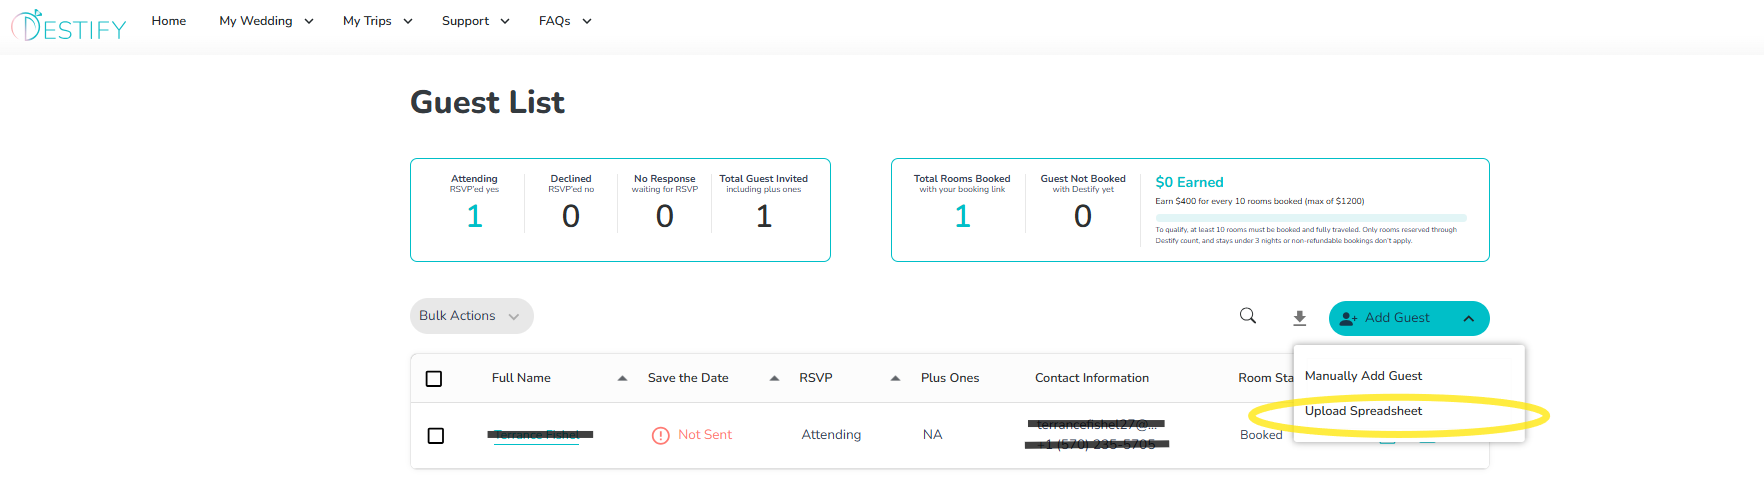Image resolution: width=1764 pixels, height=490 pixels.
Task: Open the guest list search icon
Action: pyautogui.click(x=1248, y=316)
